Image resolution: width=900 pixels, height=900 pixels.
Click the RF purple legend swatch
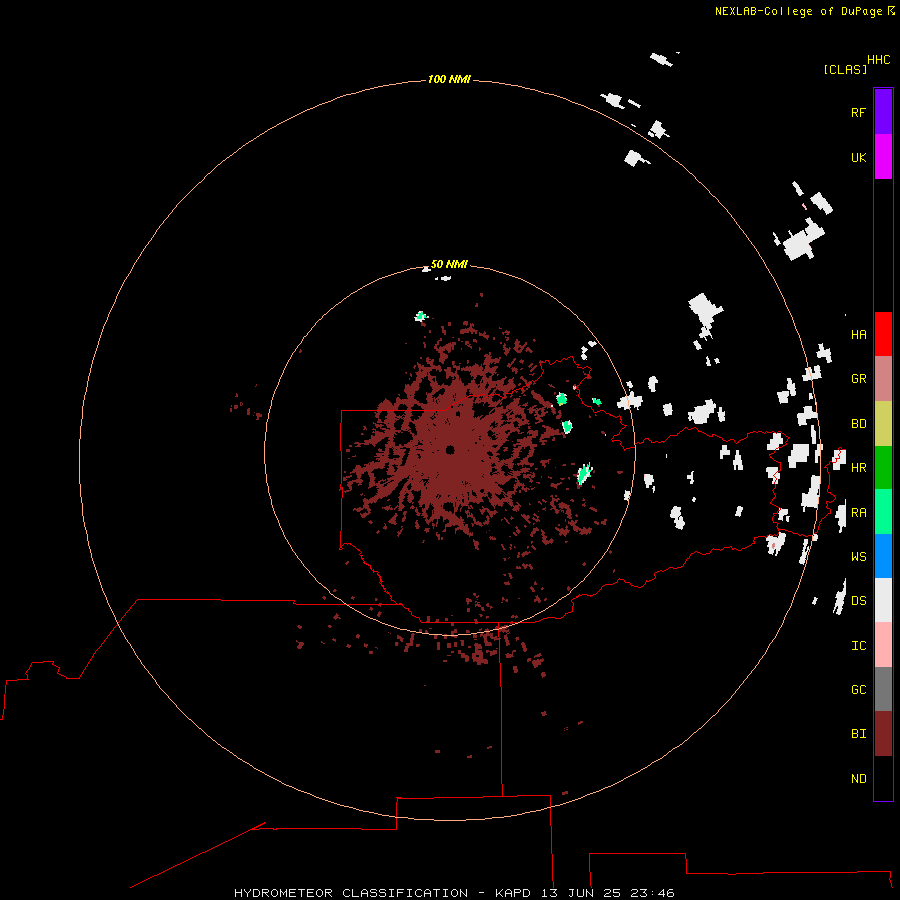click(883, 112)
